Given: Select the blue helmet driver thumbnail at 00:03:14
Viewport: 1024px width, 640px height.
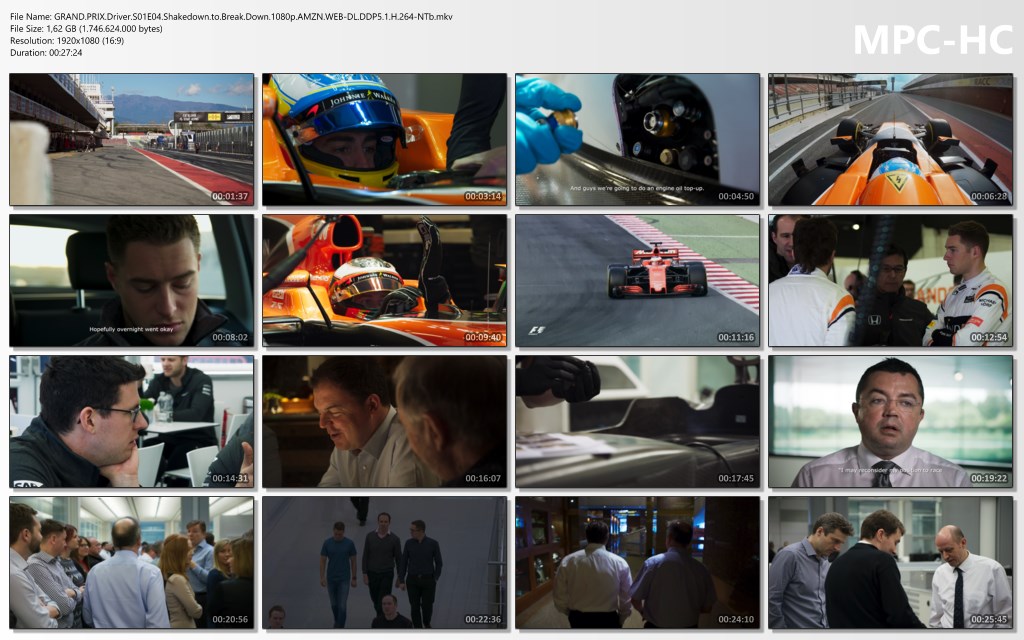Looking at the screenshot, I should 384,139.
